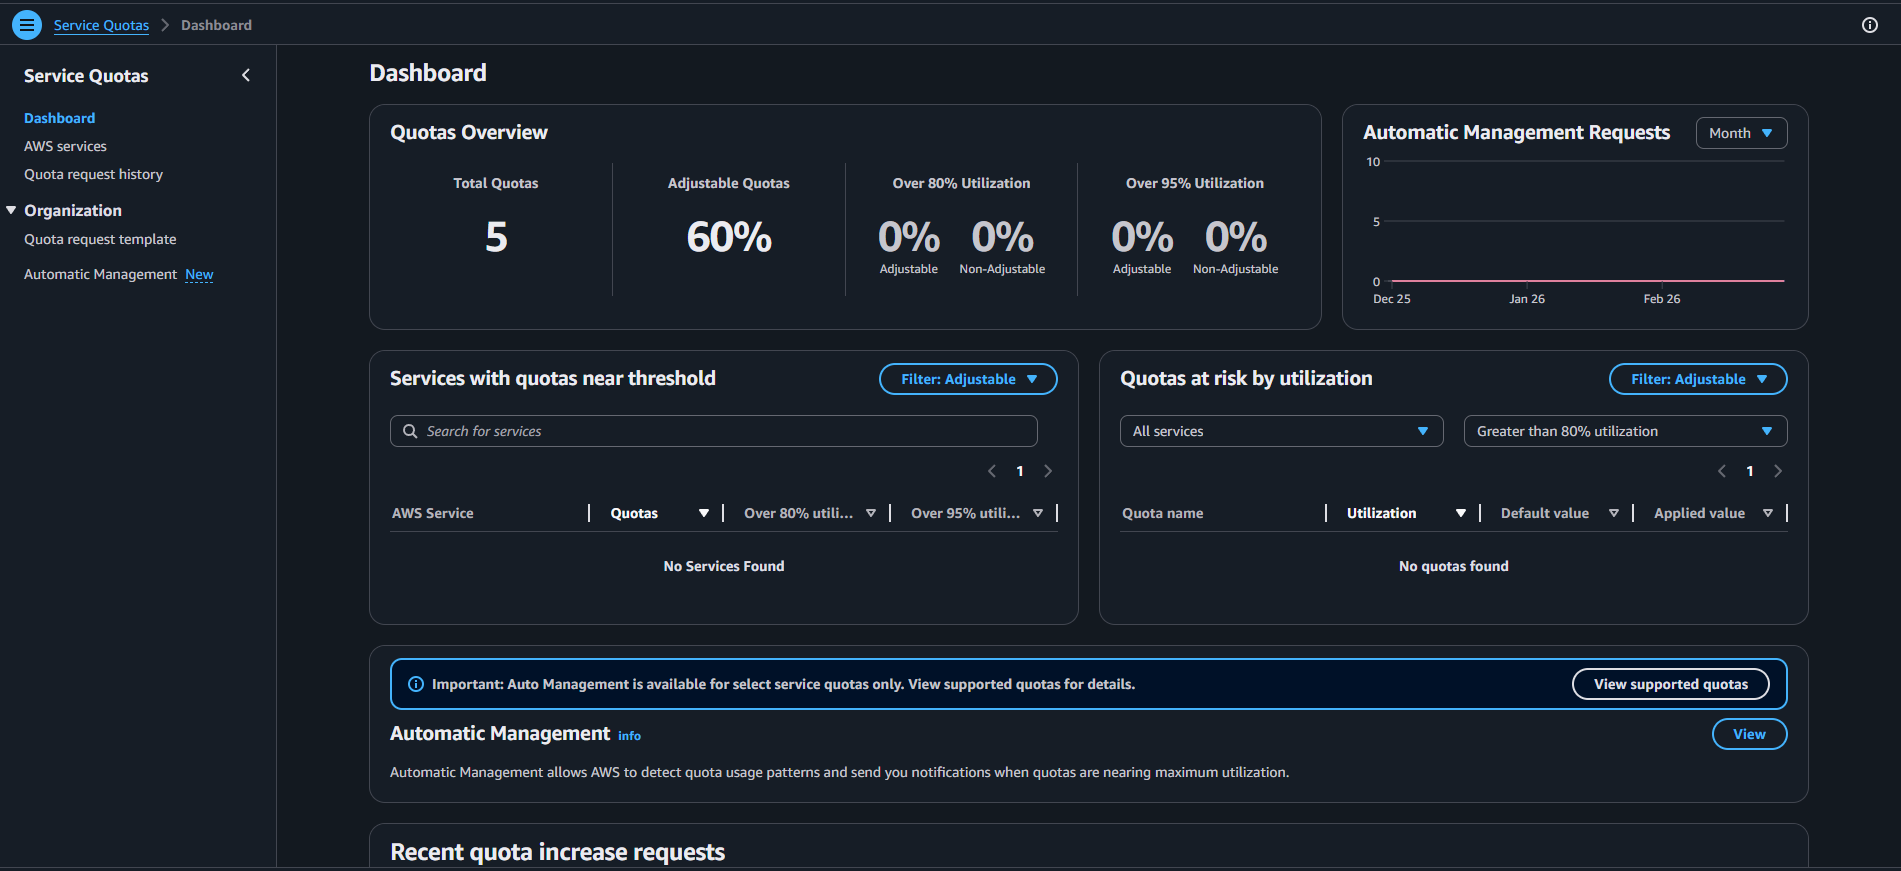Go to previous page in Quotas at risk

[x=1722, y=471]
